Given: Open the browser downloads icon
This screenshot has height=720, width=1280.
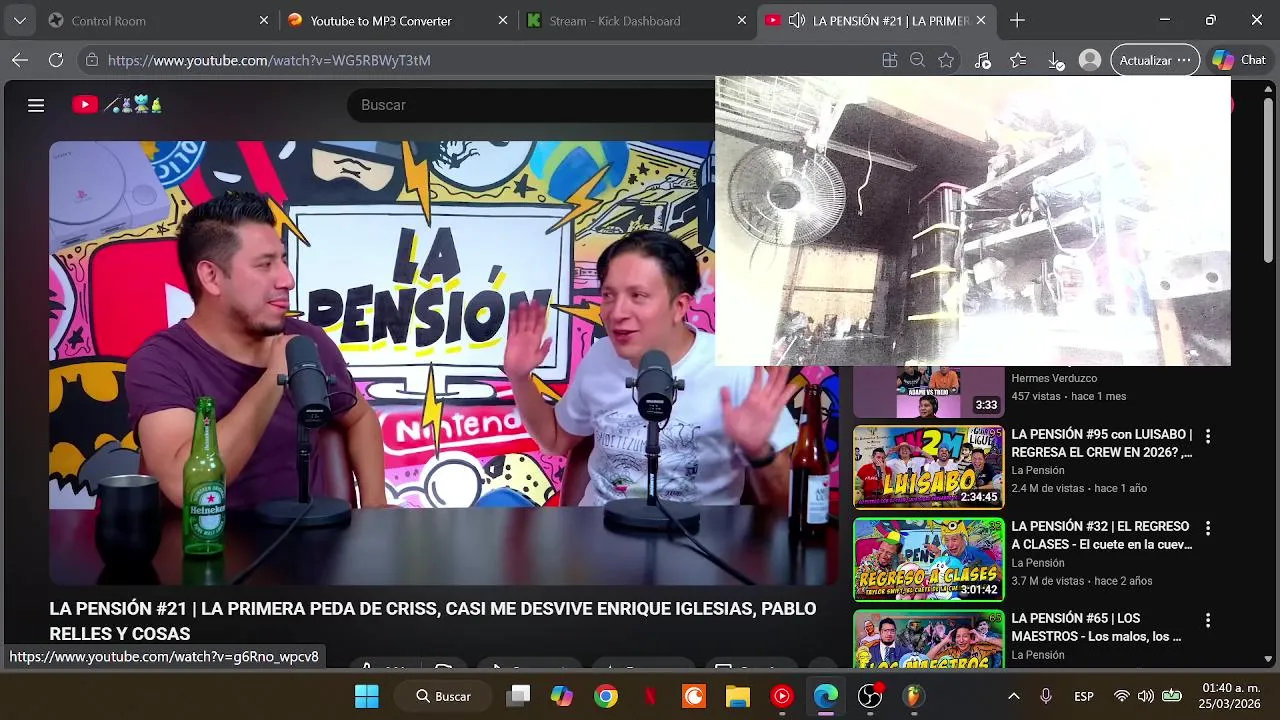Looking at the screenshot, I should click(x=1055, y=60).
